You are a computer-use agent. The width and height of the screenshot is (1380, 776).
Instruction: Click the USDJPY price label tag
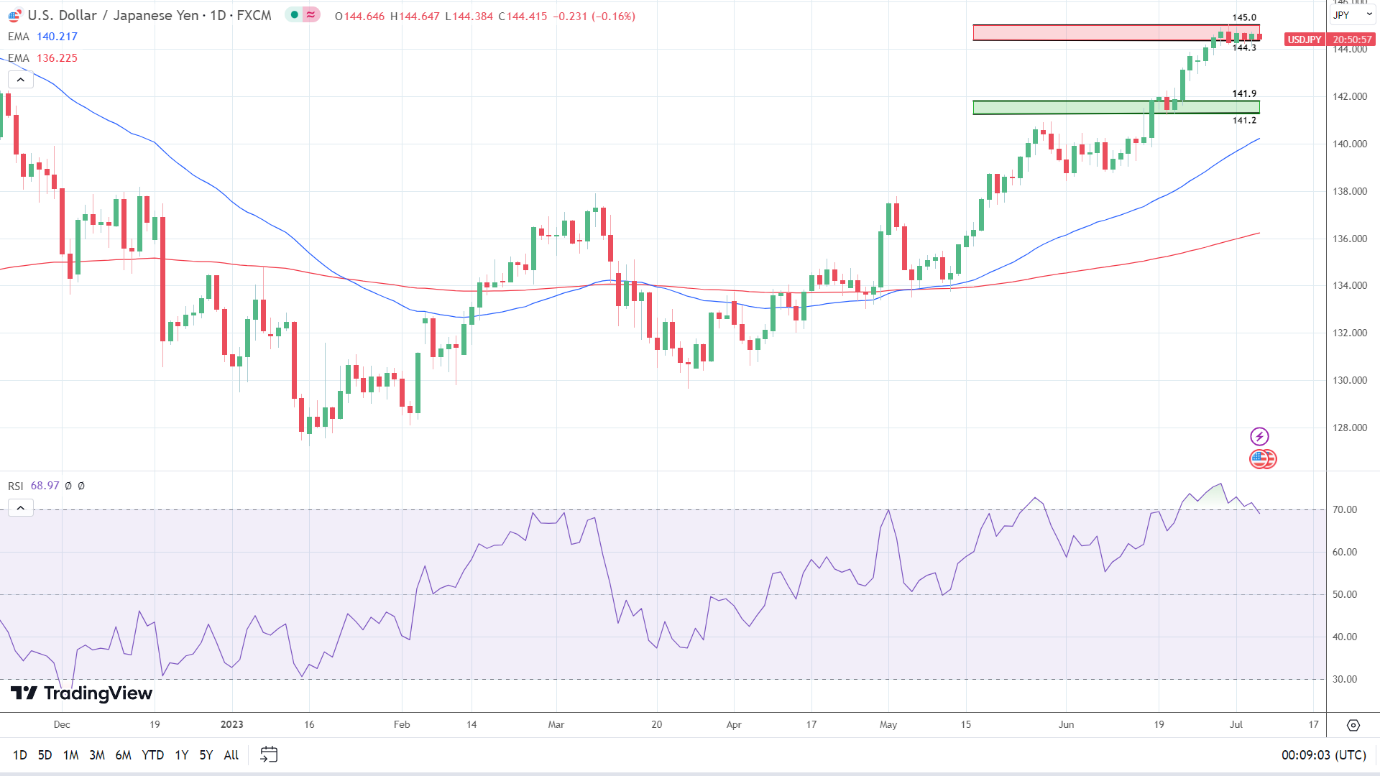pyautogui.click(x=1304, y=39)
